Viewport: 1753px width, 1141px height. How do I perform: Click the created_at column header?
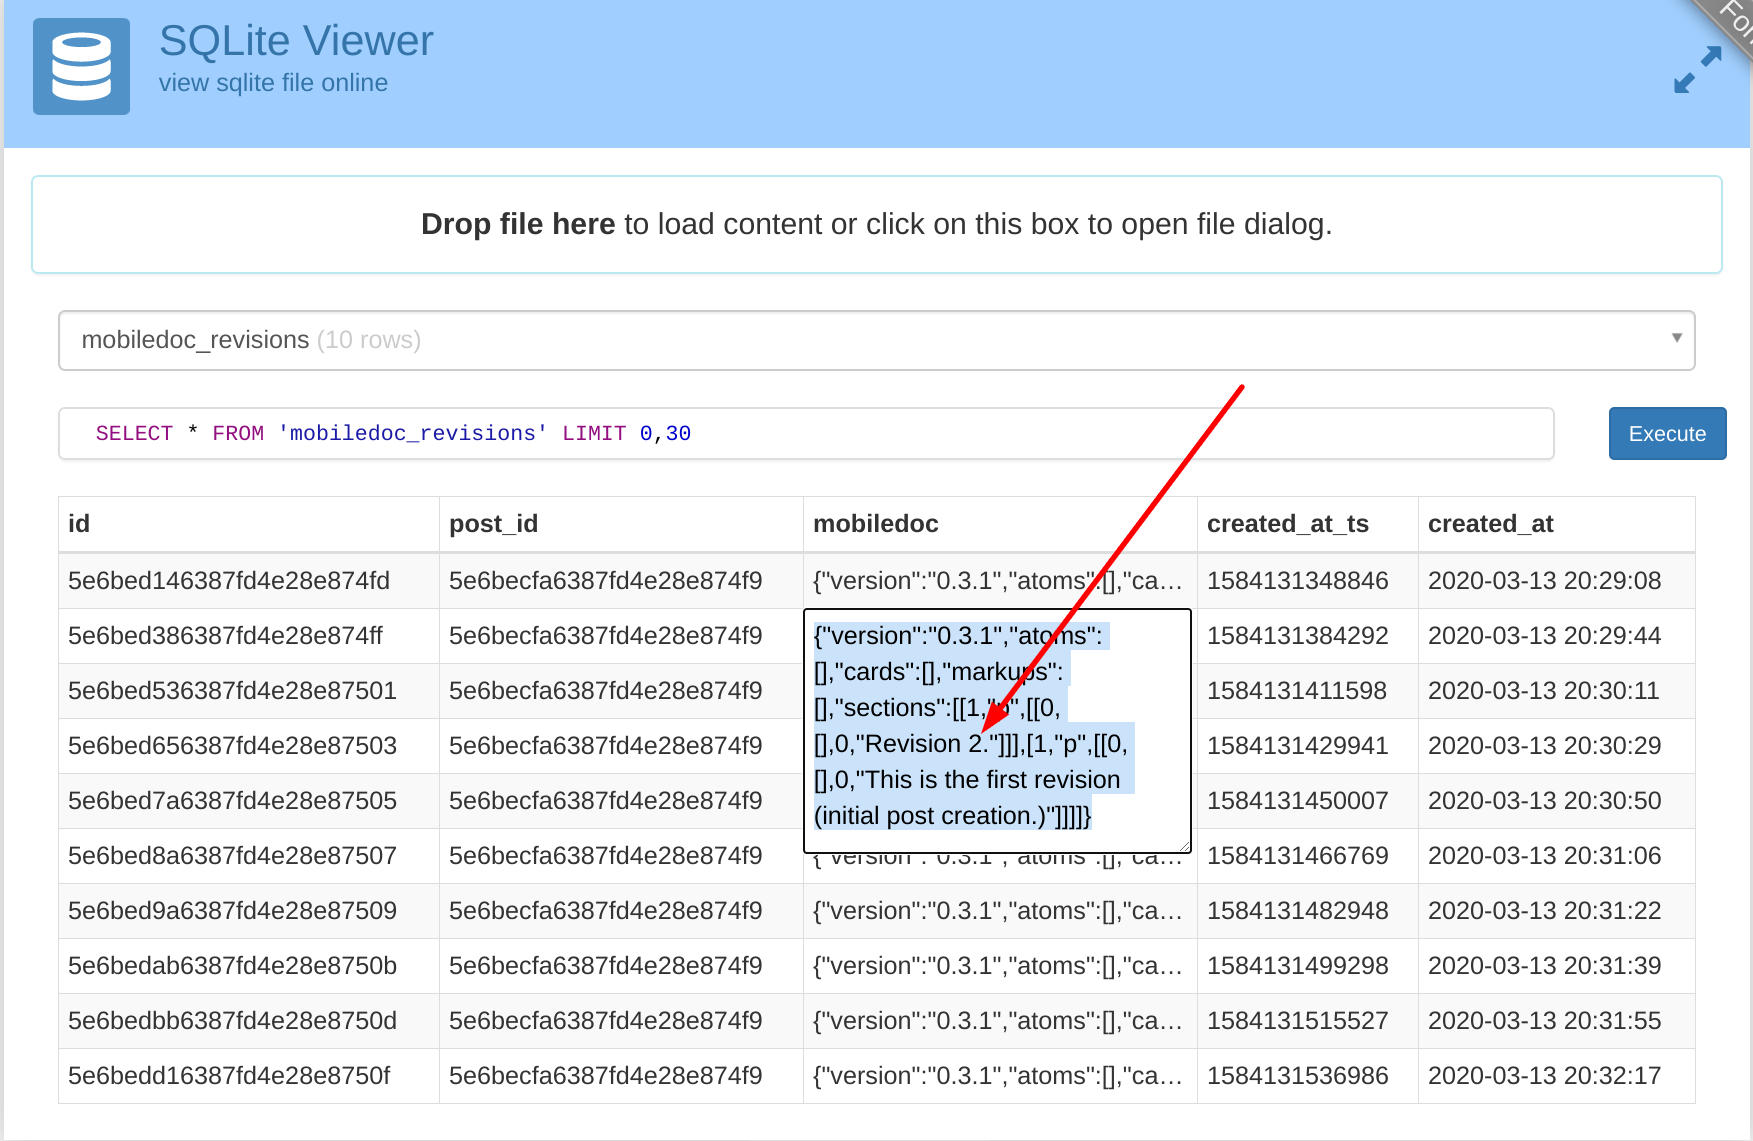[x=1556, y=524]
